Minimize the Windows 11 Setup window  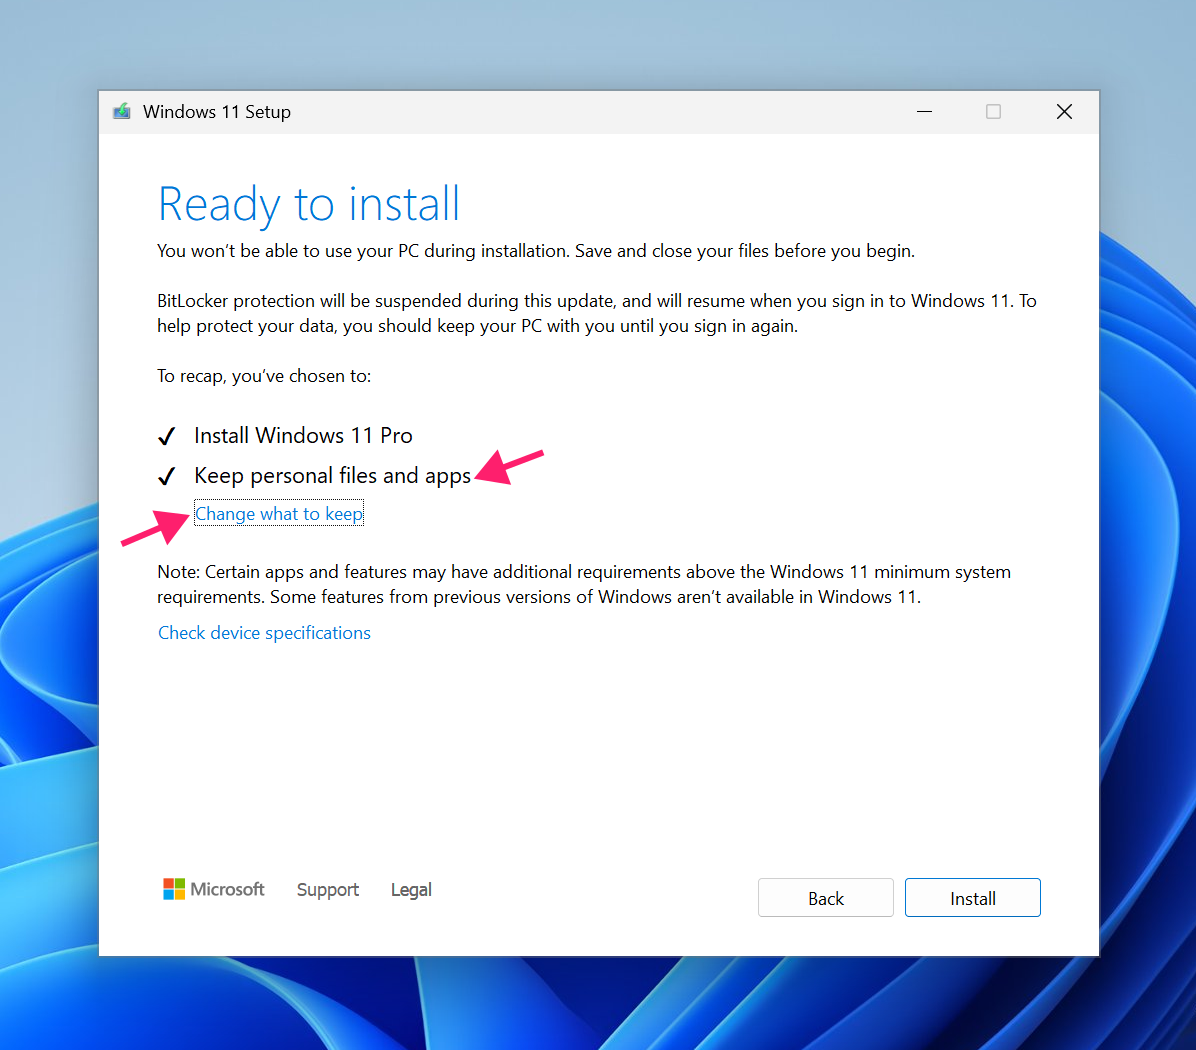(924, 112)
